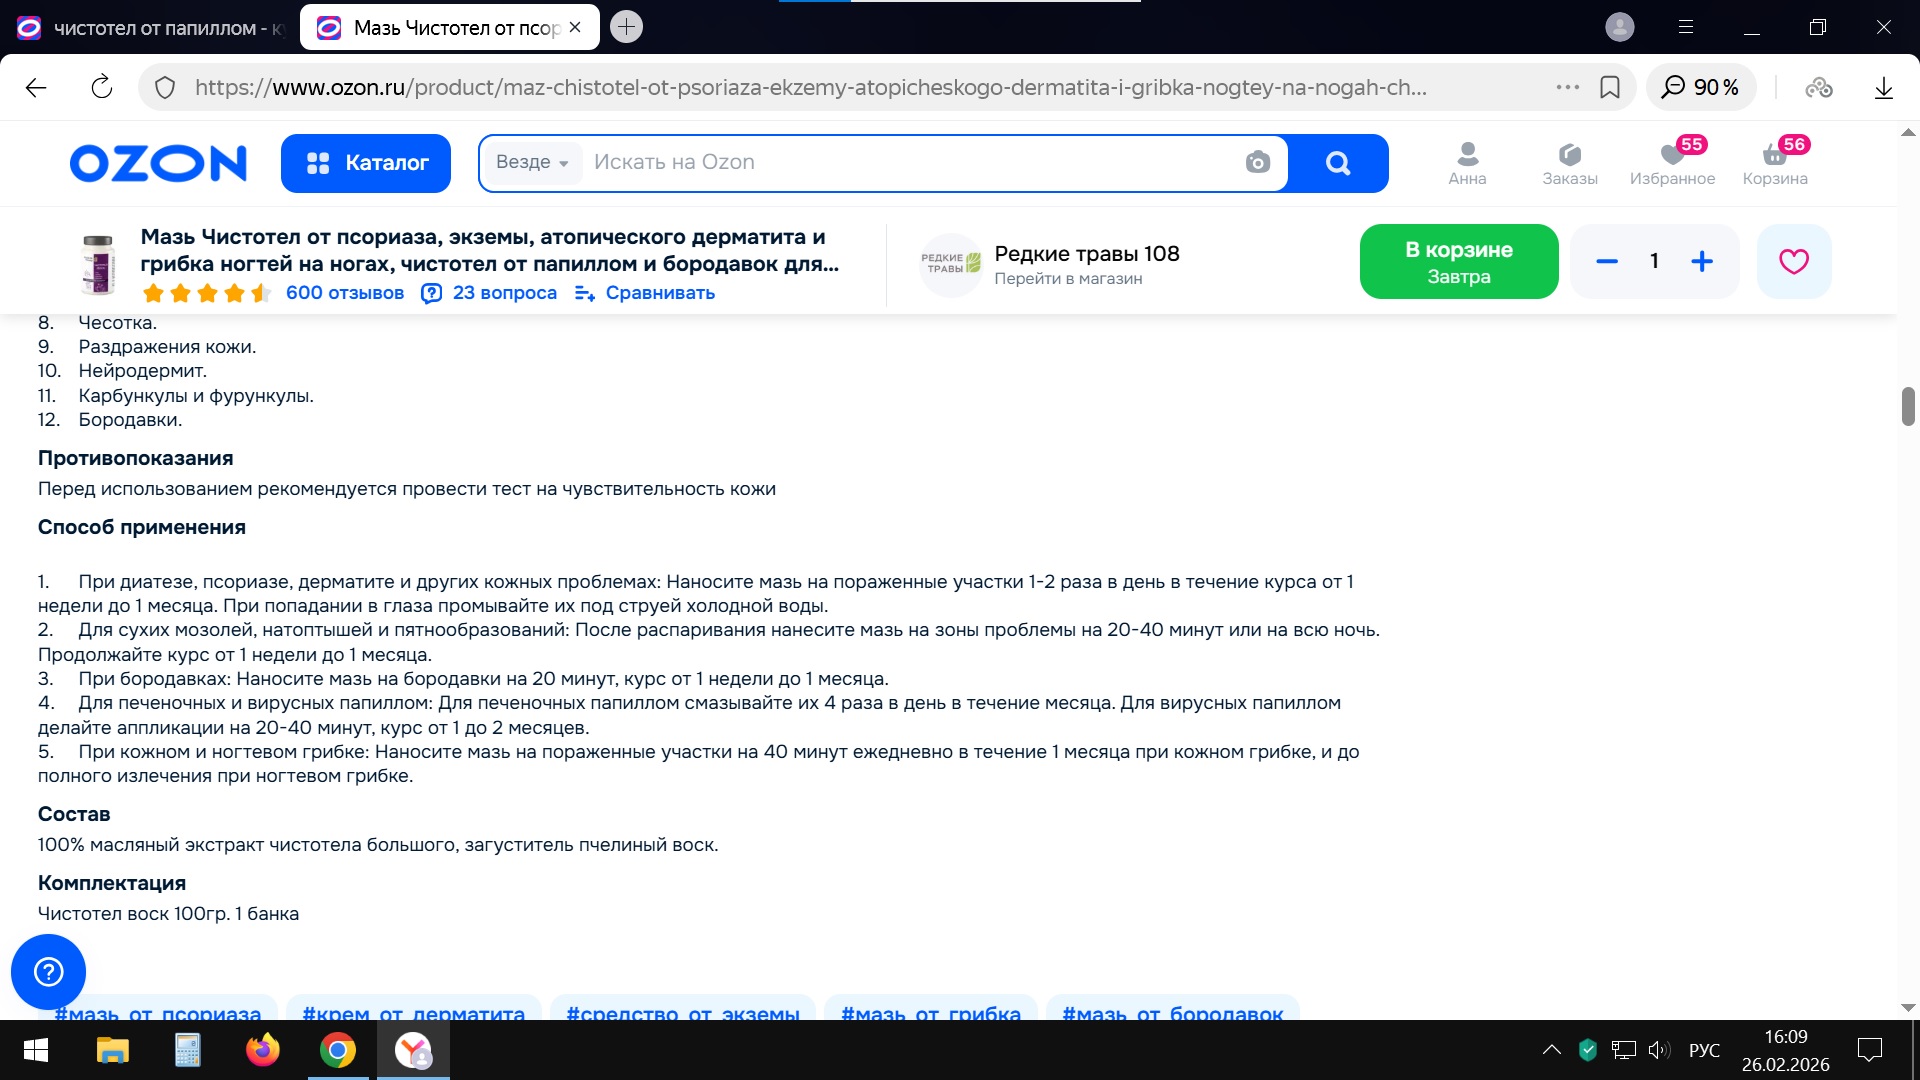Open a new browser tab

pos(626,27)
